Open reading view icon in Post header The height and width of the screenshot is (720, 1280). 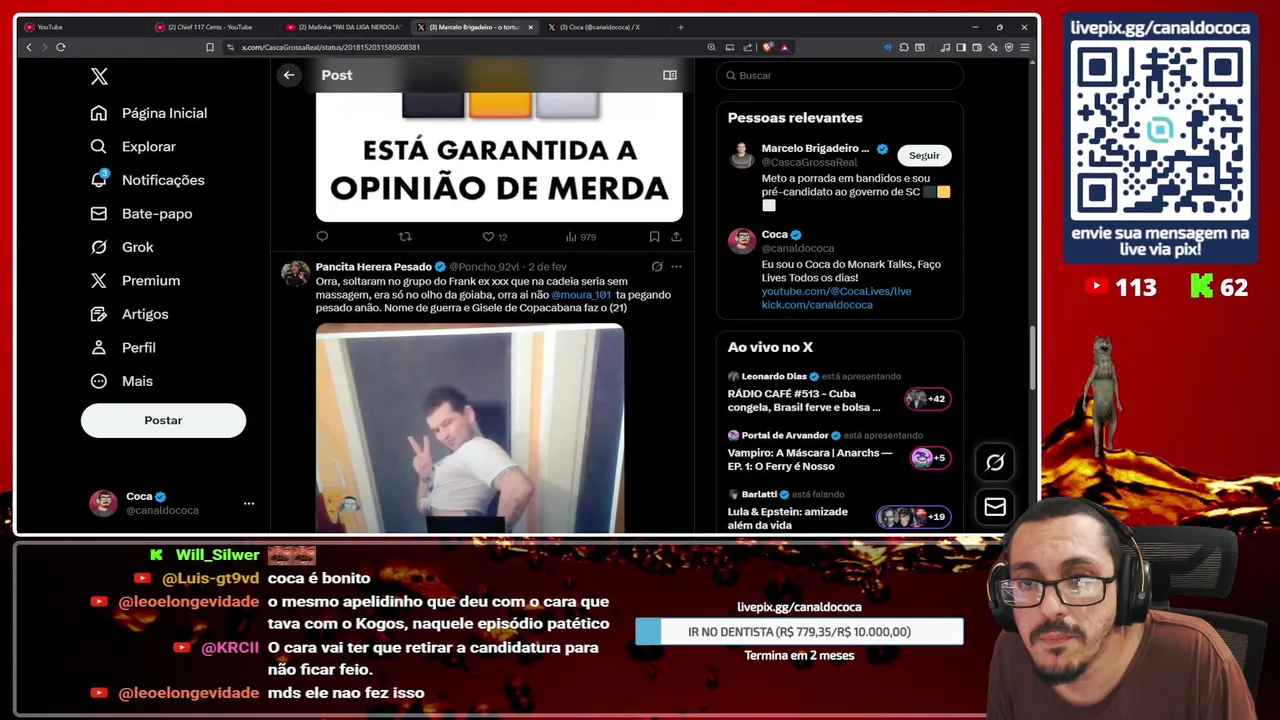tap(670, 75)
